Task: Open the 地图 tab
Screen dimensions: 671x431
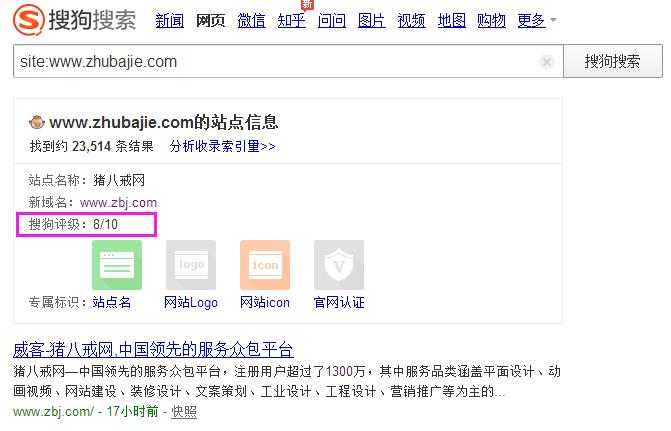Action: pyautogui.click(x=451, y=21)
